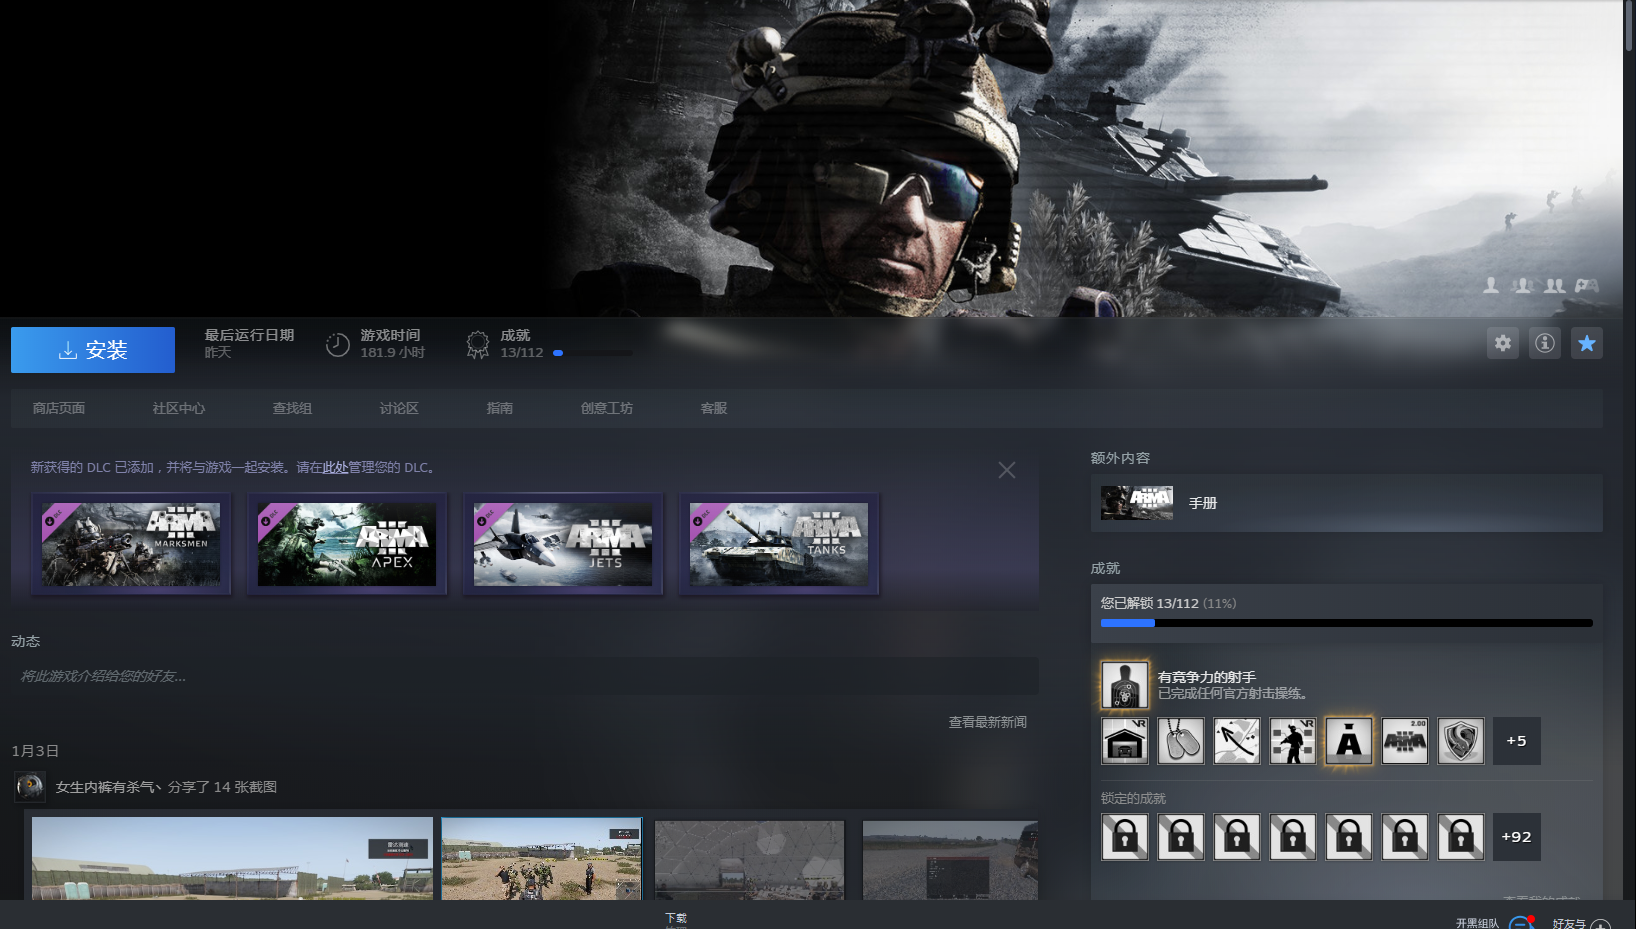This screenshot has height=929, width=1636.
Task: Click the 您已解锁 13/112 progress bar
Action: pyautogui.click(x=1347, y=623)
